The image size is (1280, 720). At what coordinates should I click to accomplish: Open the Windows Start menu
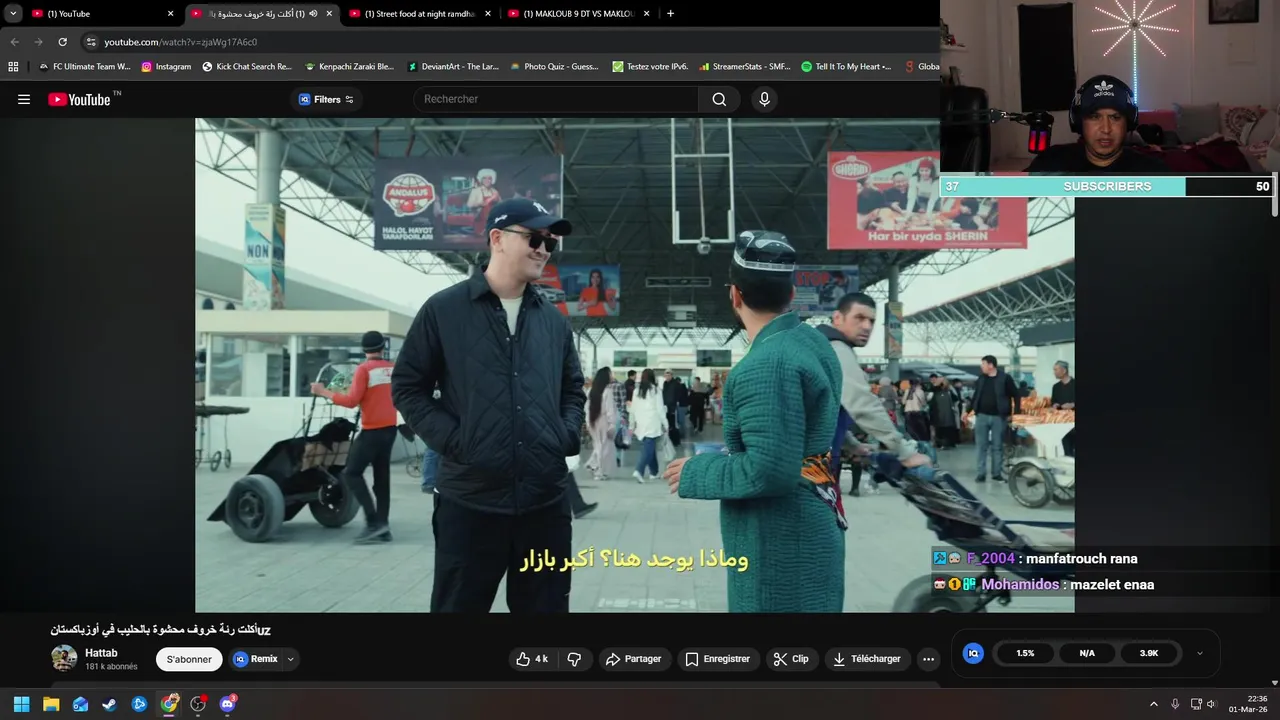coord(21,704)
